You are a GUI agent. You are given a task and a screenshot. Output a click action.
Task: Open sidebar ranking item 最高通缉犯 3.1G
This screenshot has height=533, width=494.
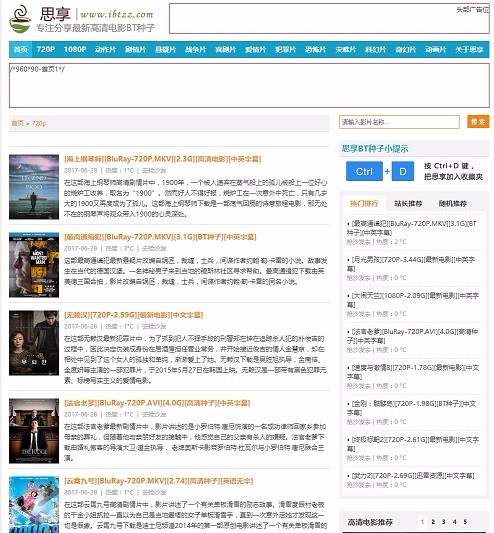413,228
